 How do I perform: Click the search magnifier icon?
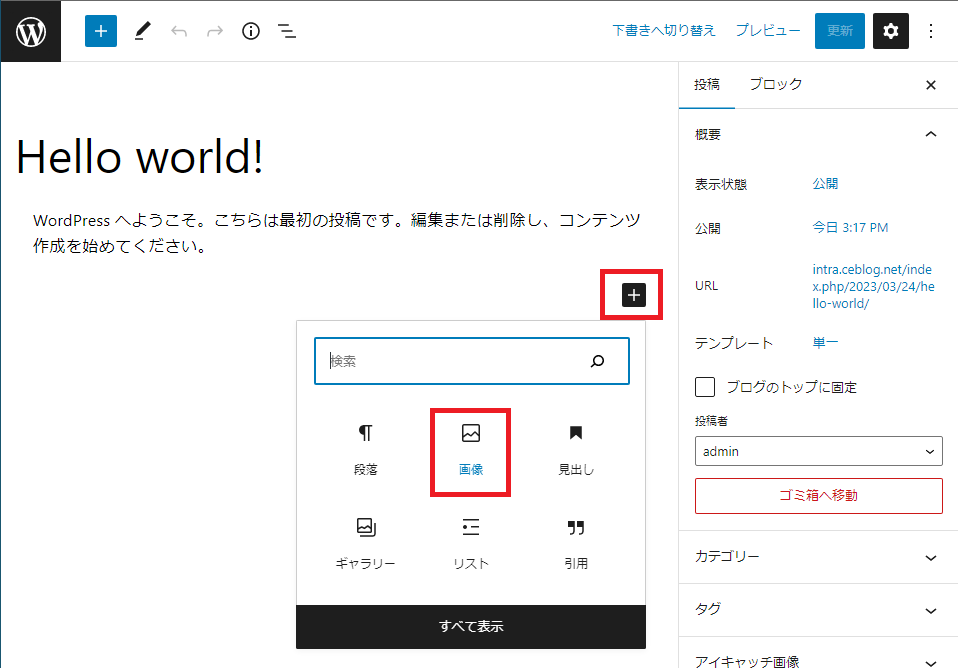(x=598, y=361)
